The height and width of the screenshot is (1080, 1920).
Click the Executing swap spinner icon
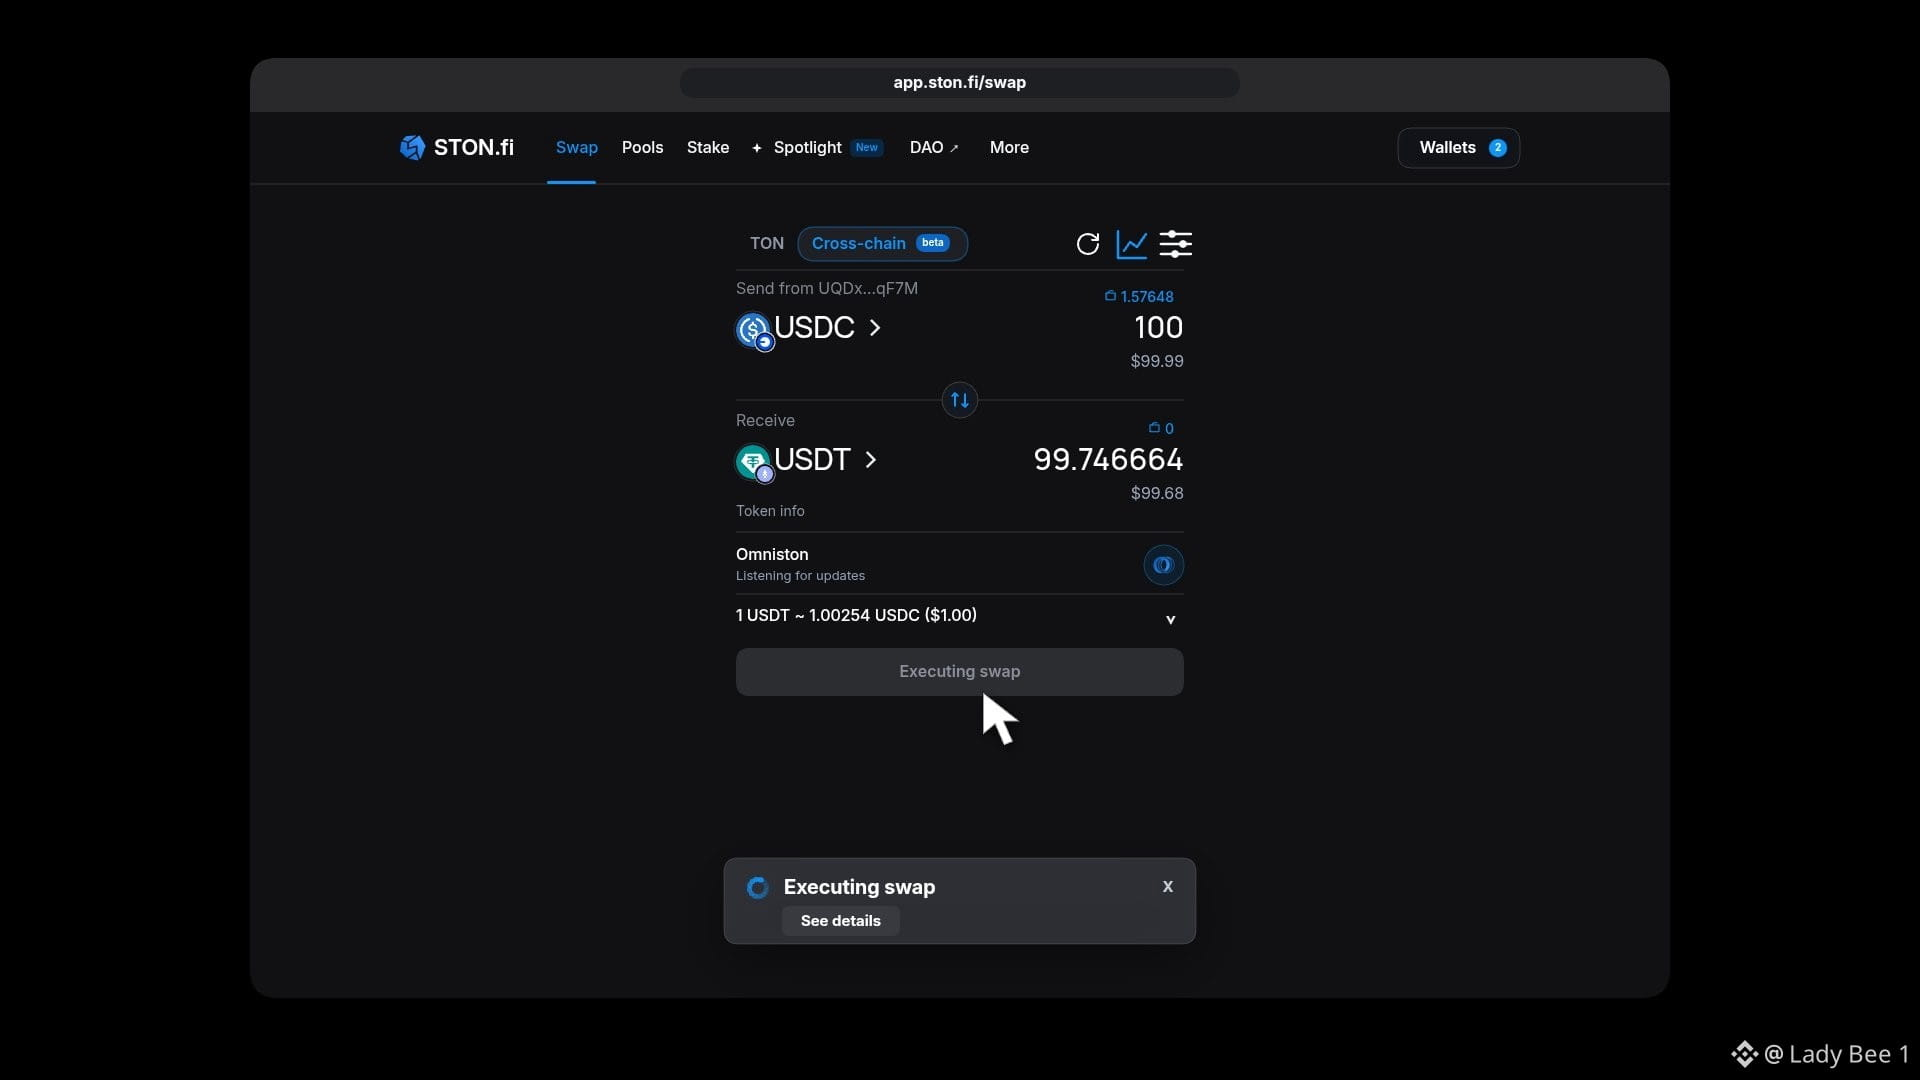(758, 887)
